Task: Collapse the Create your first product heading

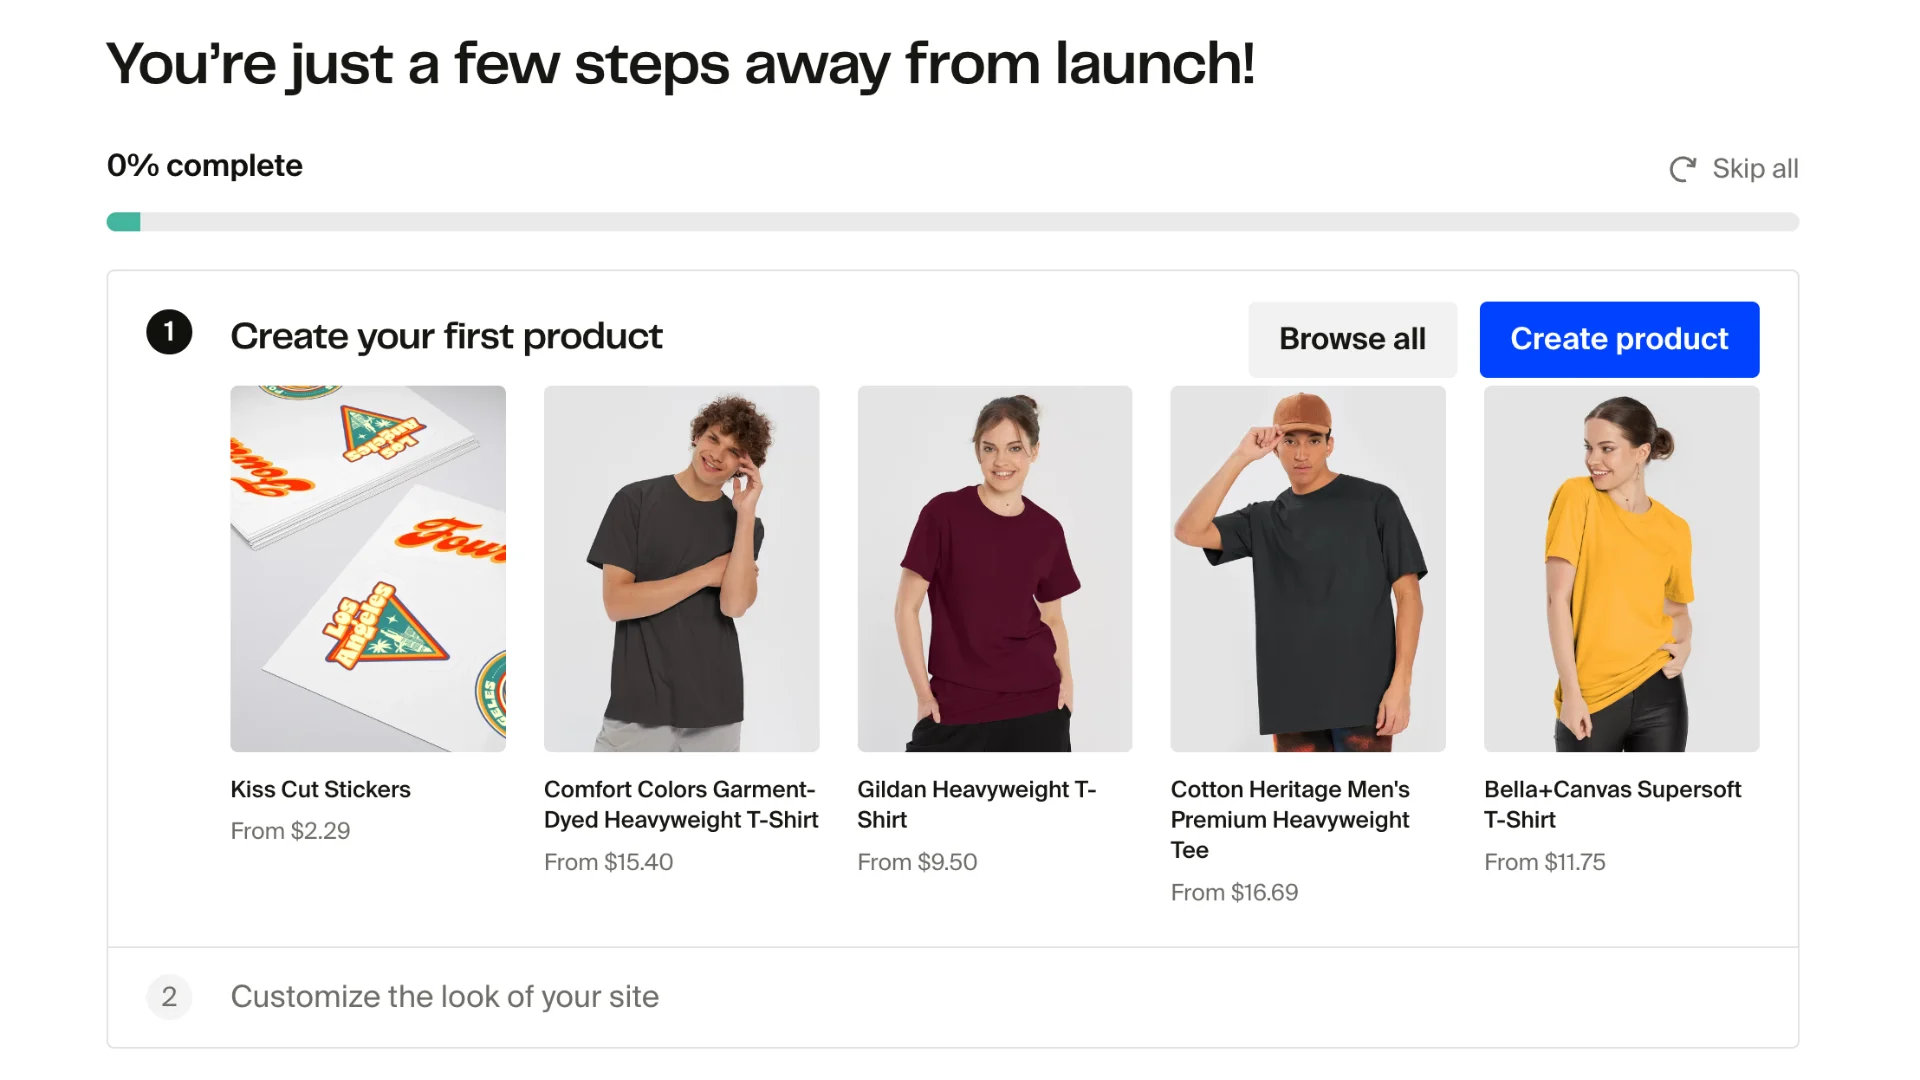Action: point(446,337)
